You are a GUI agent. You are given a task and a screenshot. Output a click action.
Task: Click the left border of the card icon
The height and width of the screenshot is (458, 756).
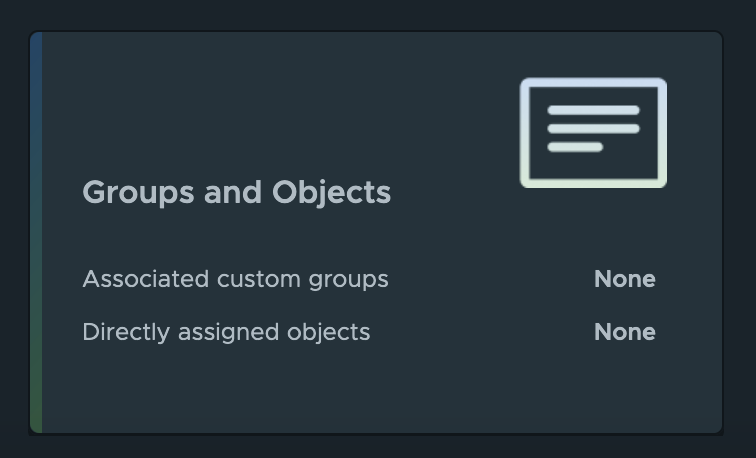point(523,133)
